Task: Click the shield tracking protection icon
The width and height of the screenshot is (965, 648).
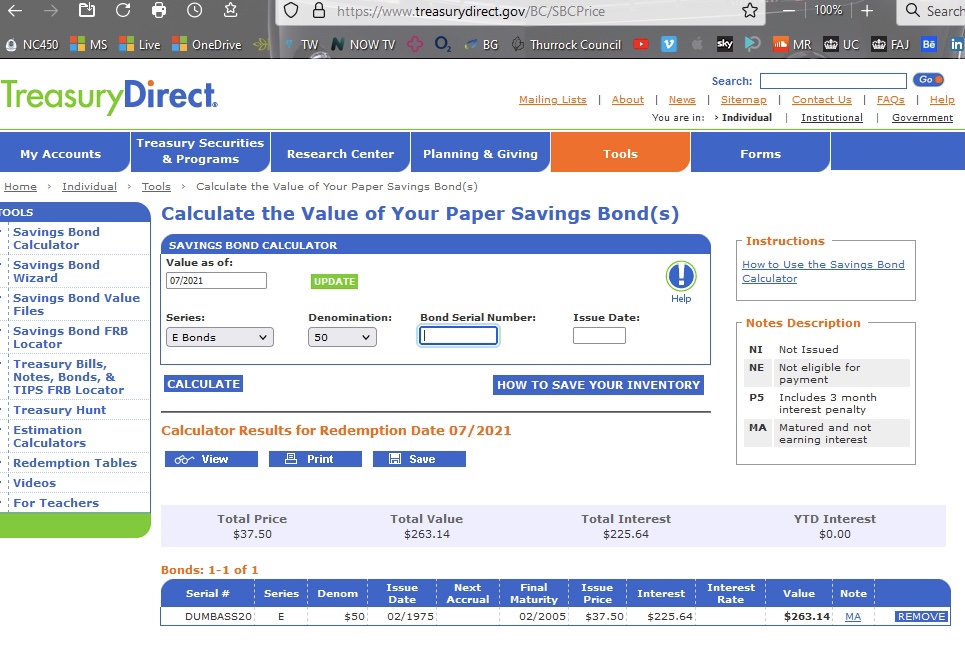Action: point(291,10)
